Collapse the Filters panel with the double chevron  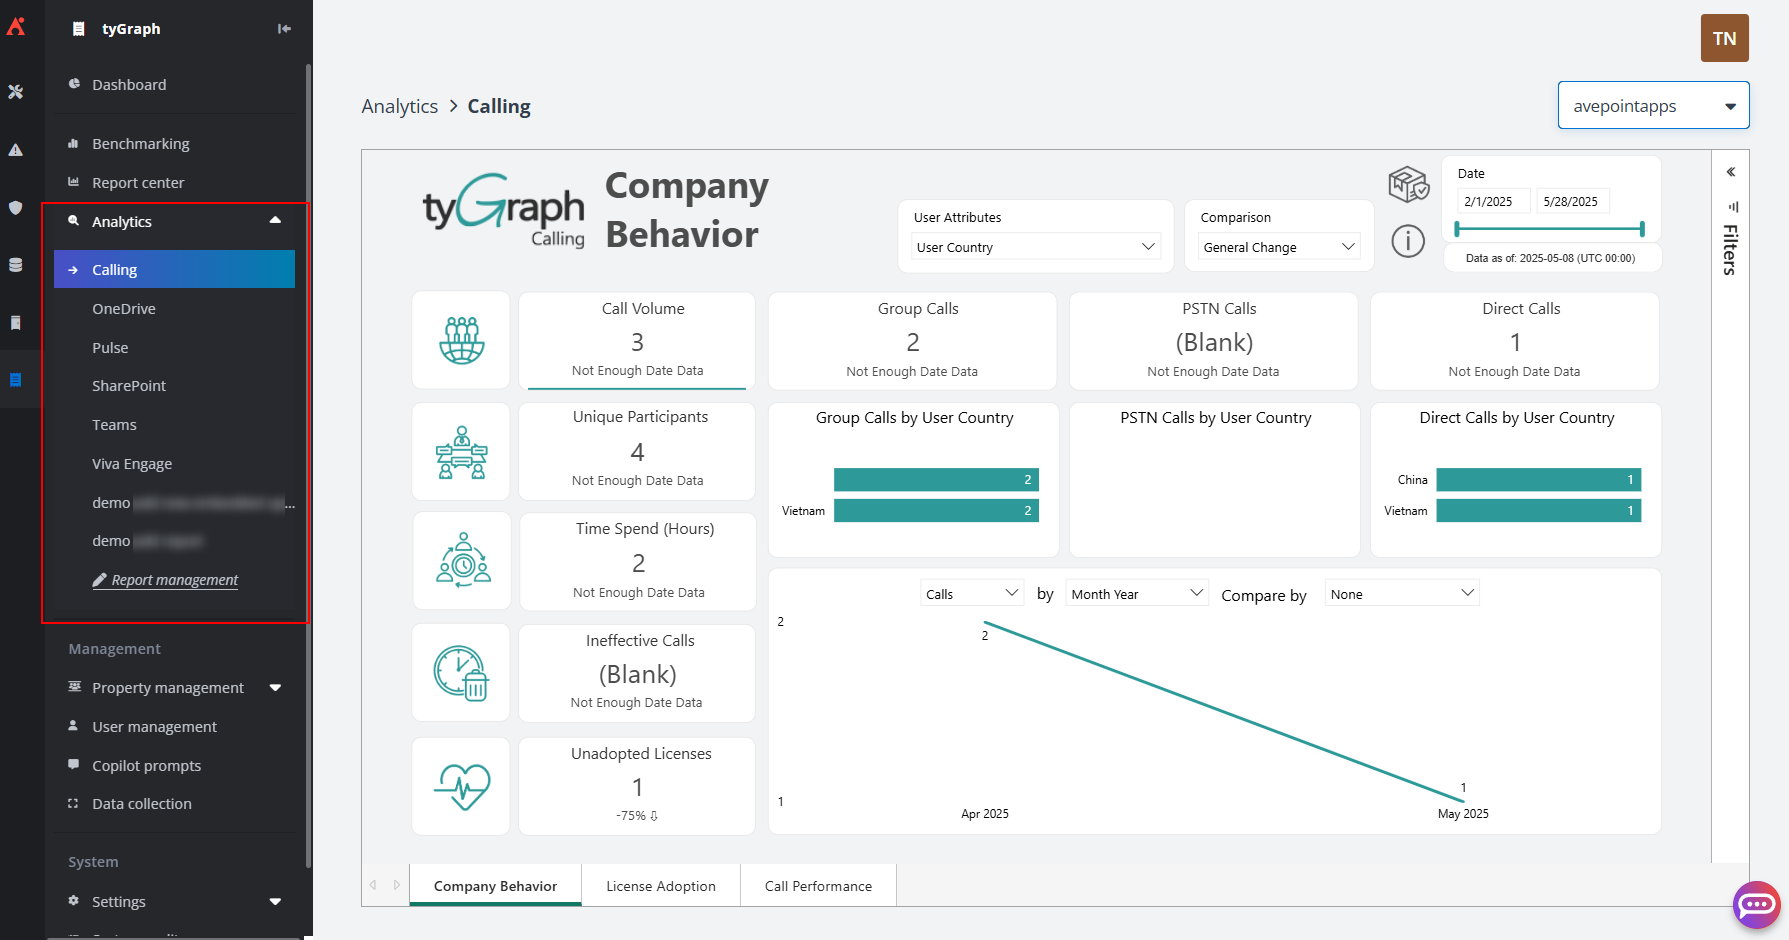(1731, 171)
